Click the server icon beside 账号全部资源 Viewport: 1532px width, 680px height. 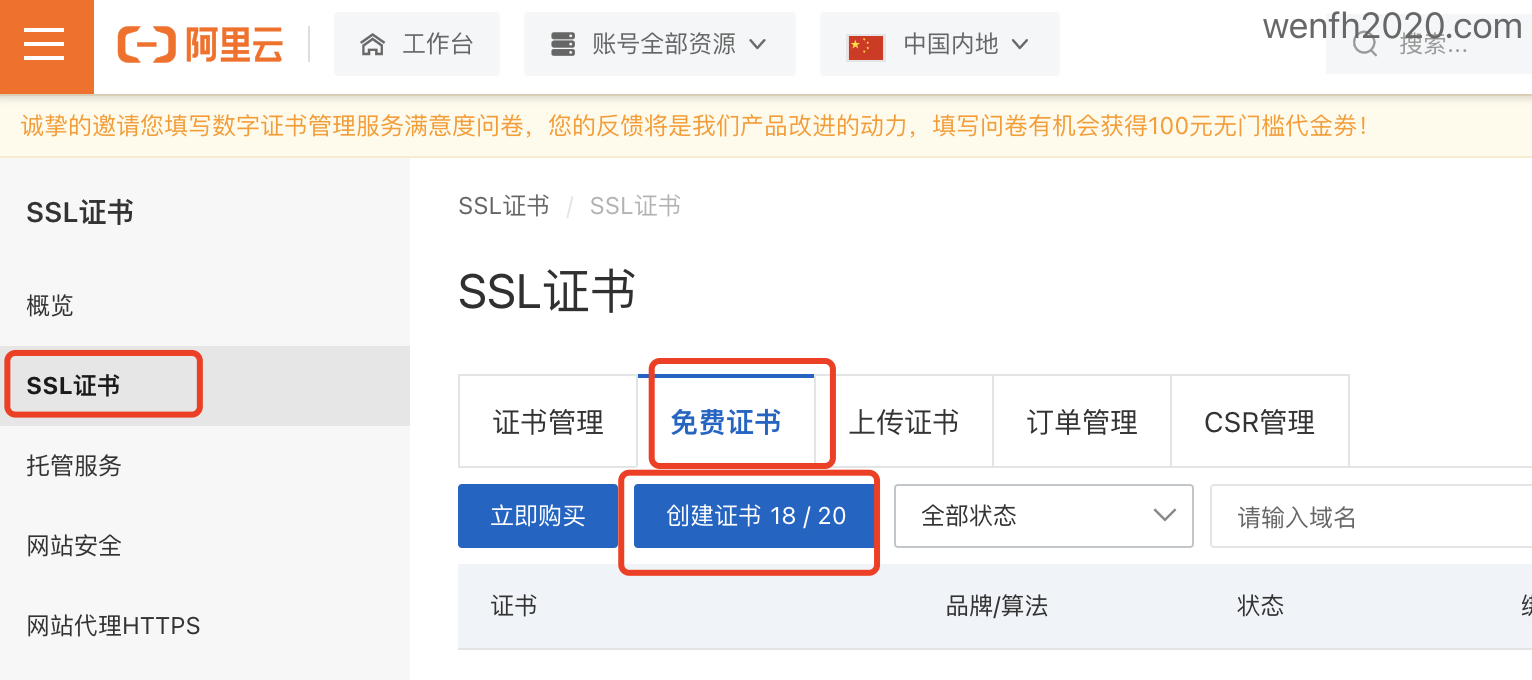pos(563,45)
